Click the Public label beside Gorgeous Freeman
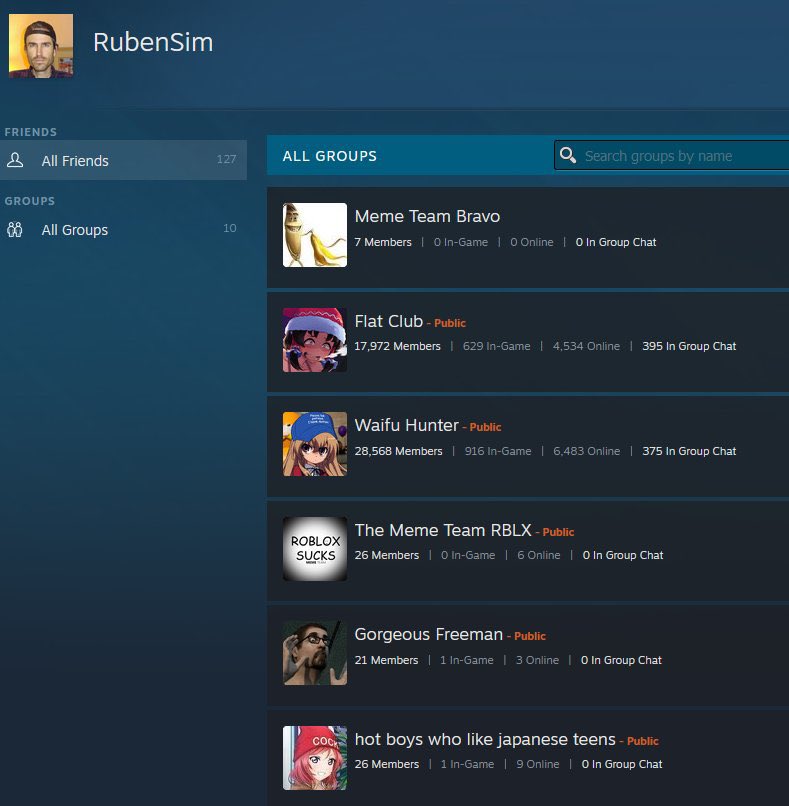This screenshot has width=789, height=806. click(530, 636)
